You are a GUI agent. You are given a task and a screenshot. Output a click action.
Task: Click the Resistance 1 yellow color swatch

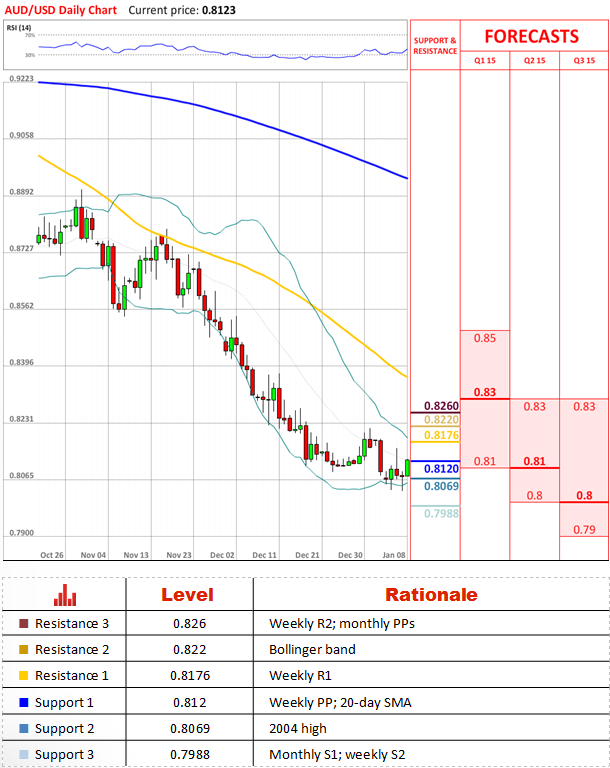point(24,675)
